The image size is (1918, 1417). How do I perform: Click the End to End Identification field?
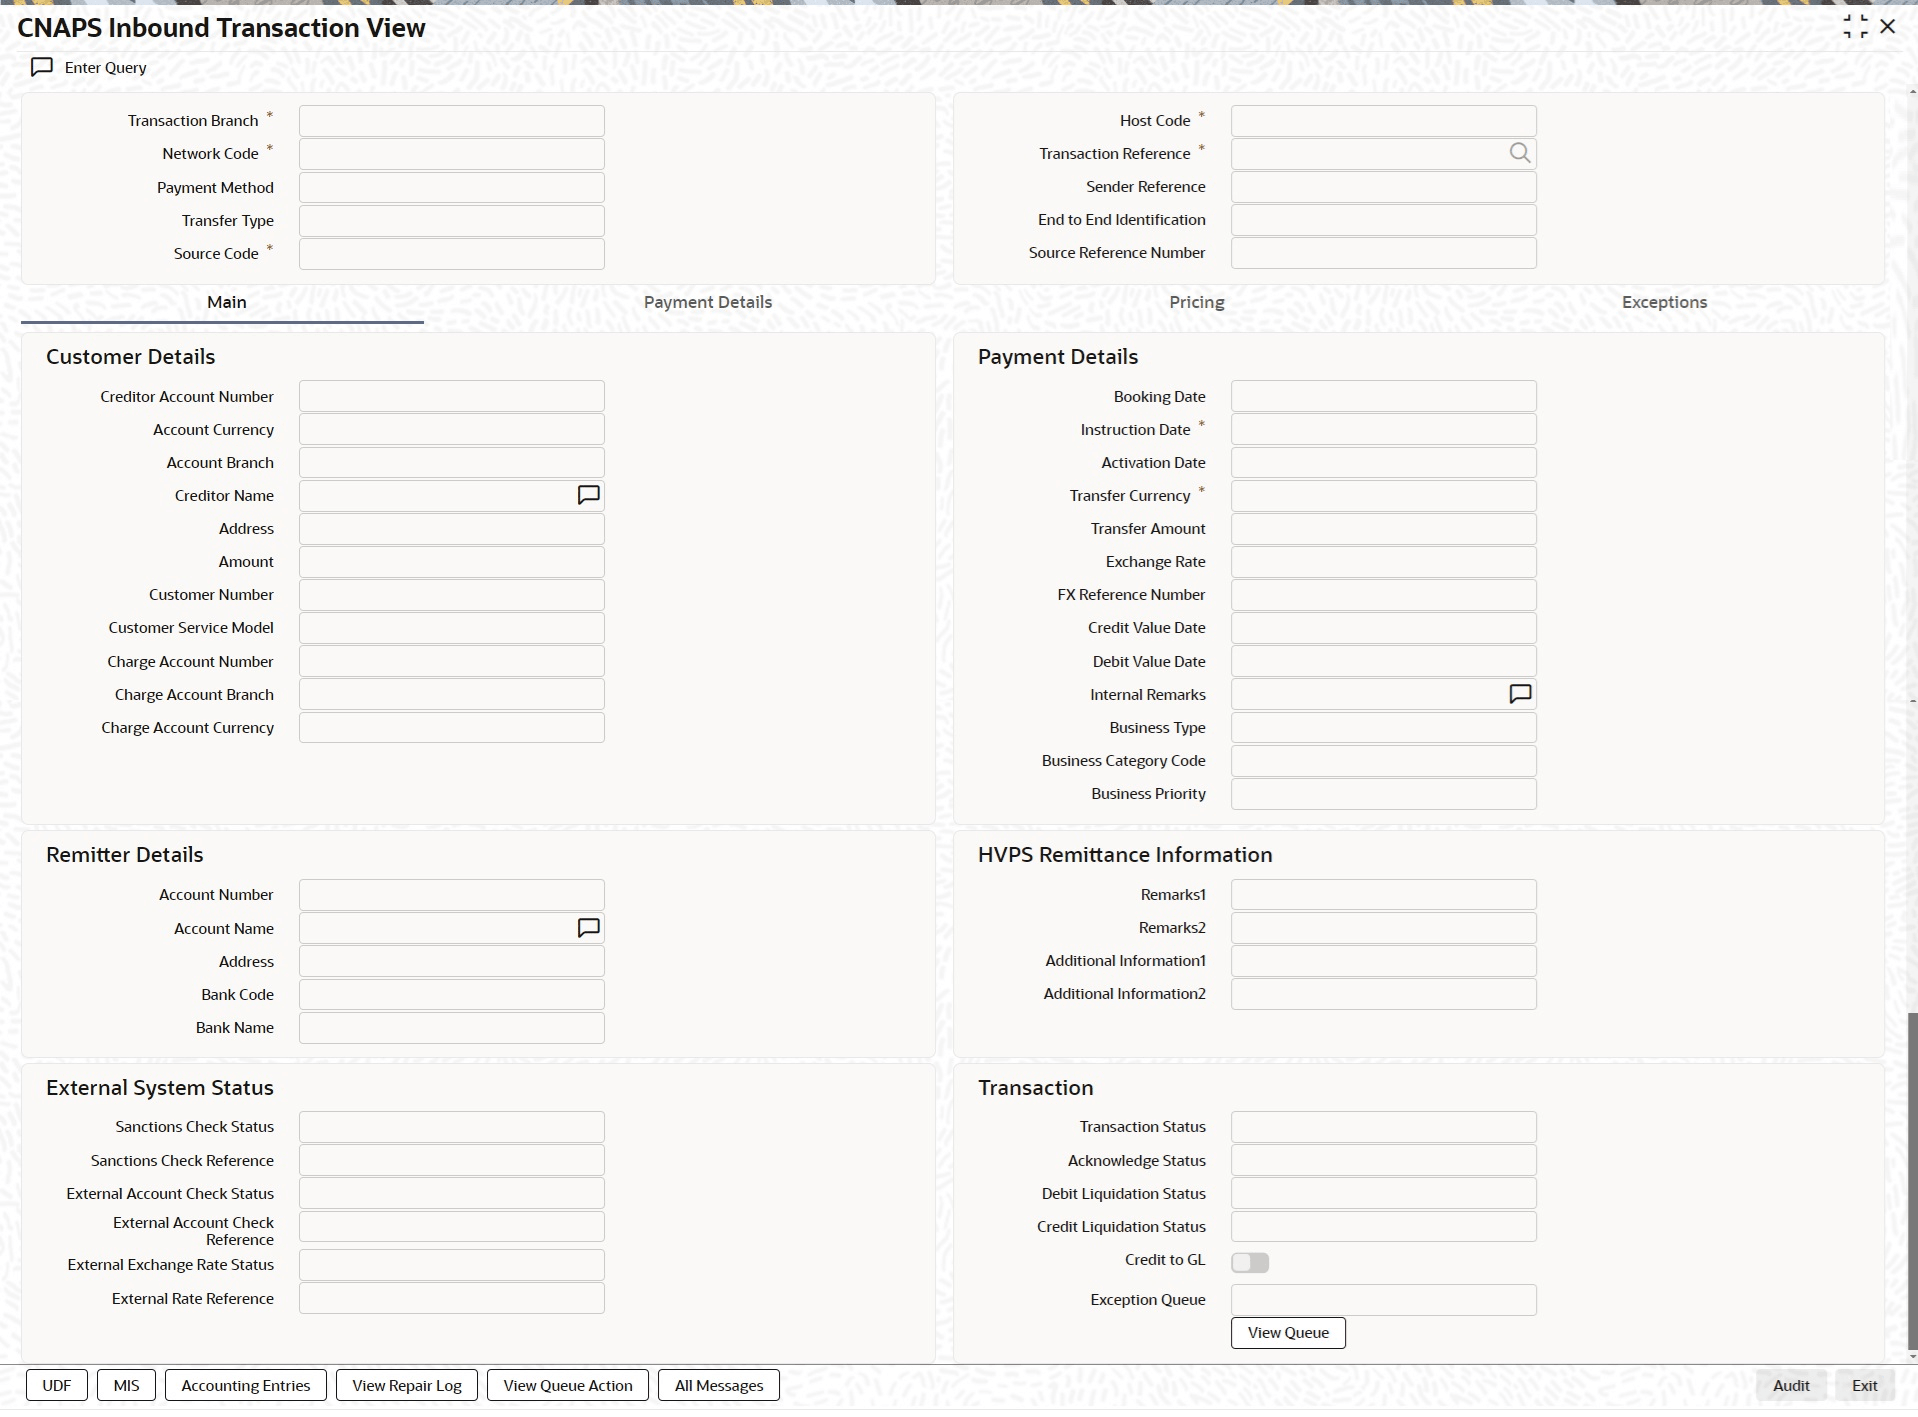1384,220
